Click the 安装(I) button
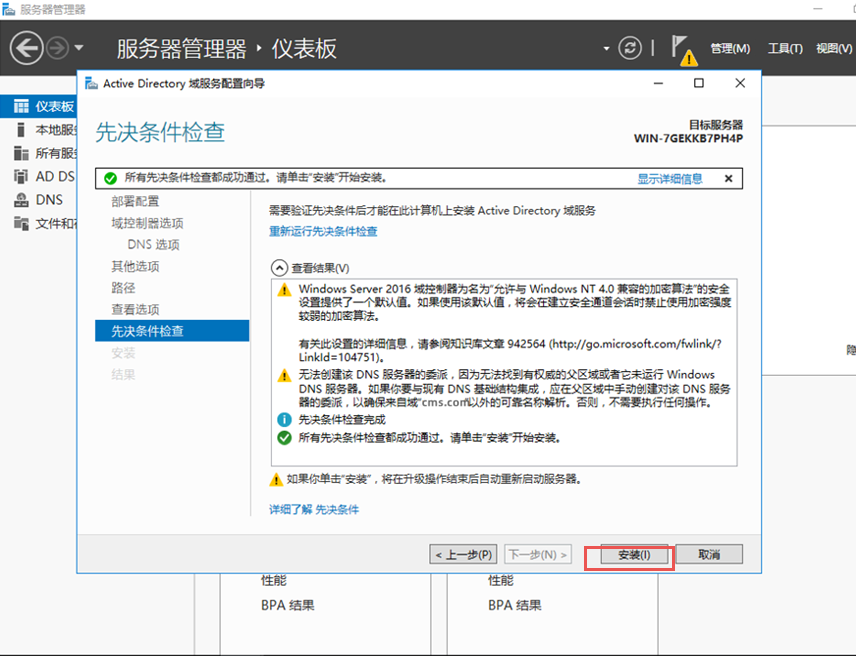This screenshot has width=856, height=656. [634, 555]
